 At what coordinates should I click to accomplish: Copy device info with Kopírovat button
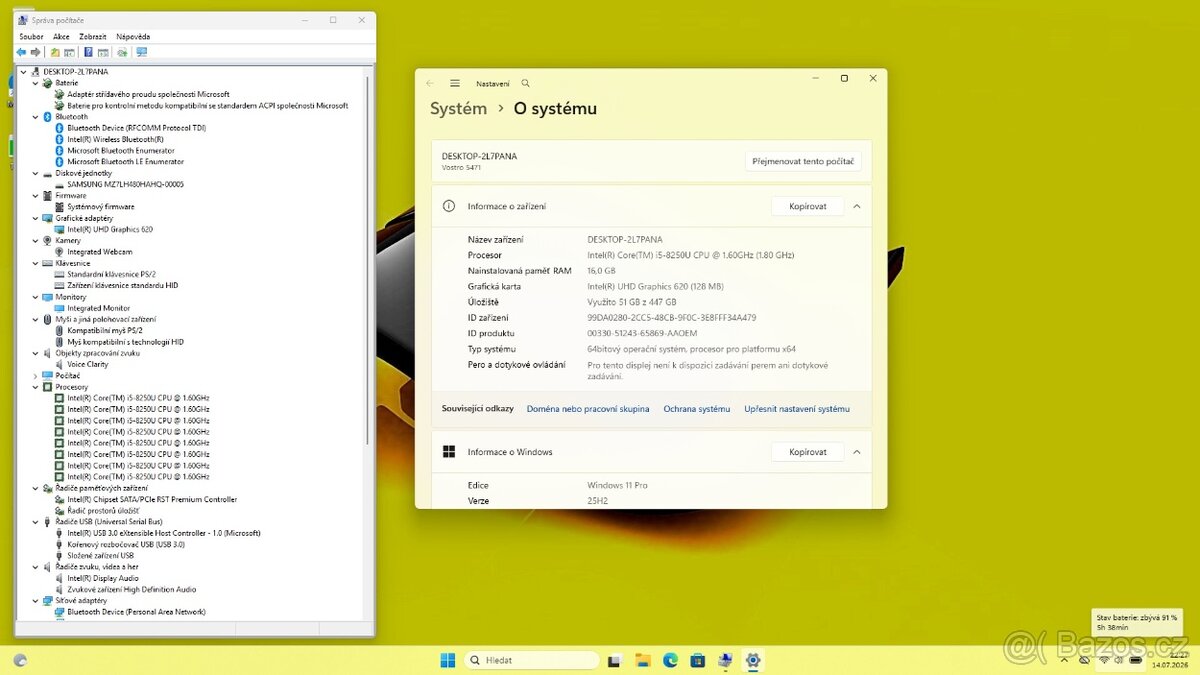(808, 206)
